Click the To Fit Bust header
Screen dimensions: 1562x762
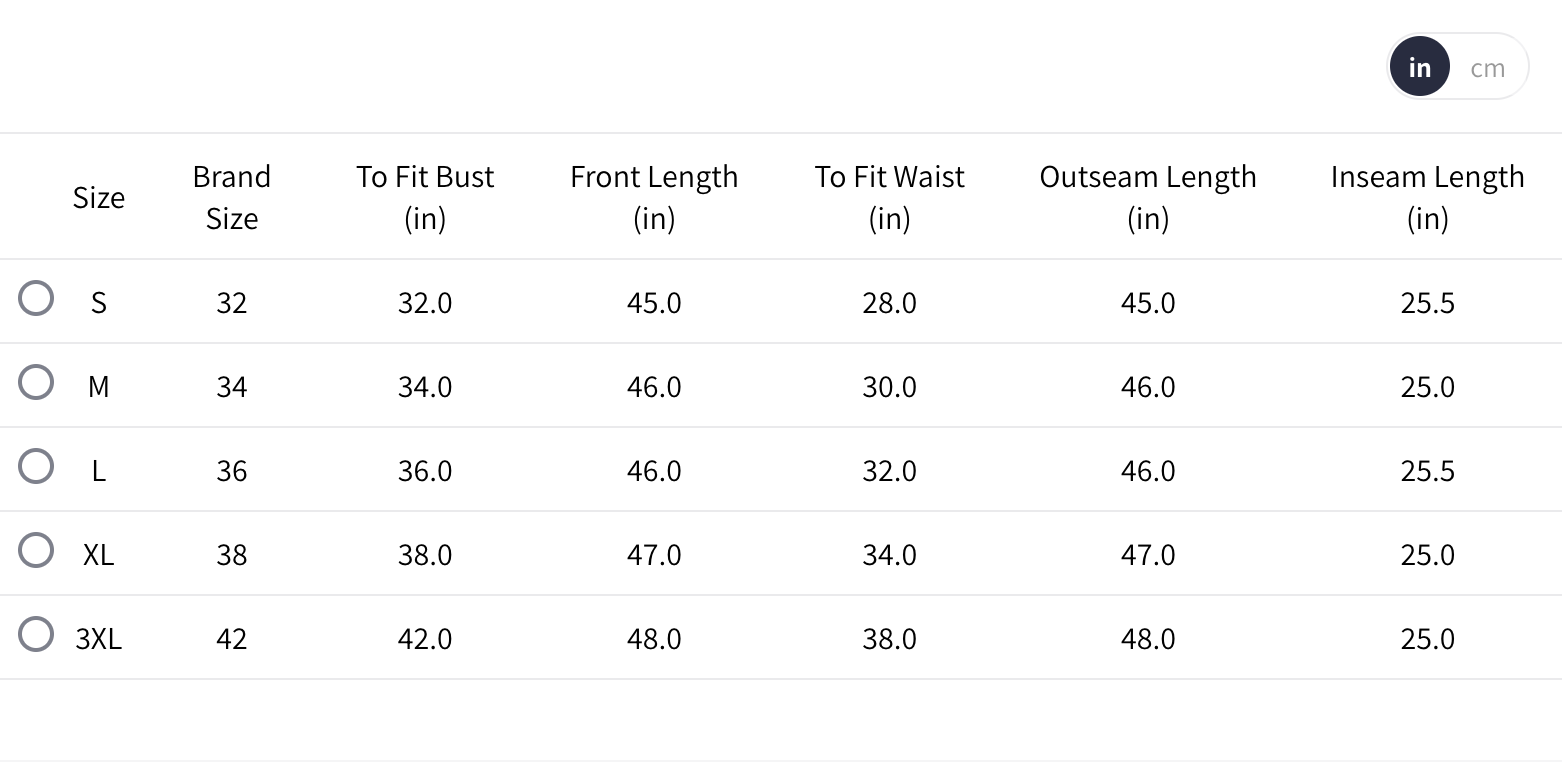click(x=425, y=198)
